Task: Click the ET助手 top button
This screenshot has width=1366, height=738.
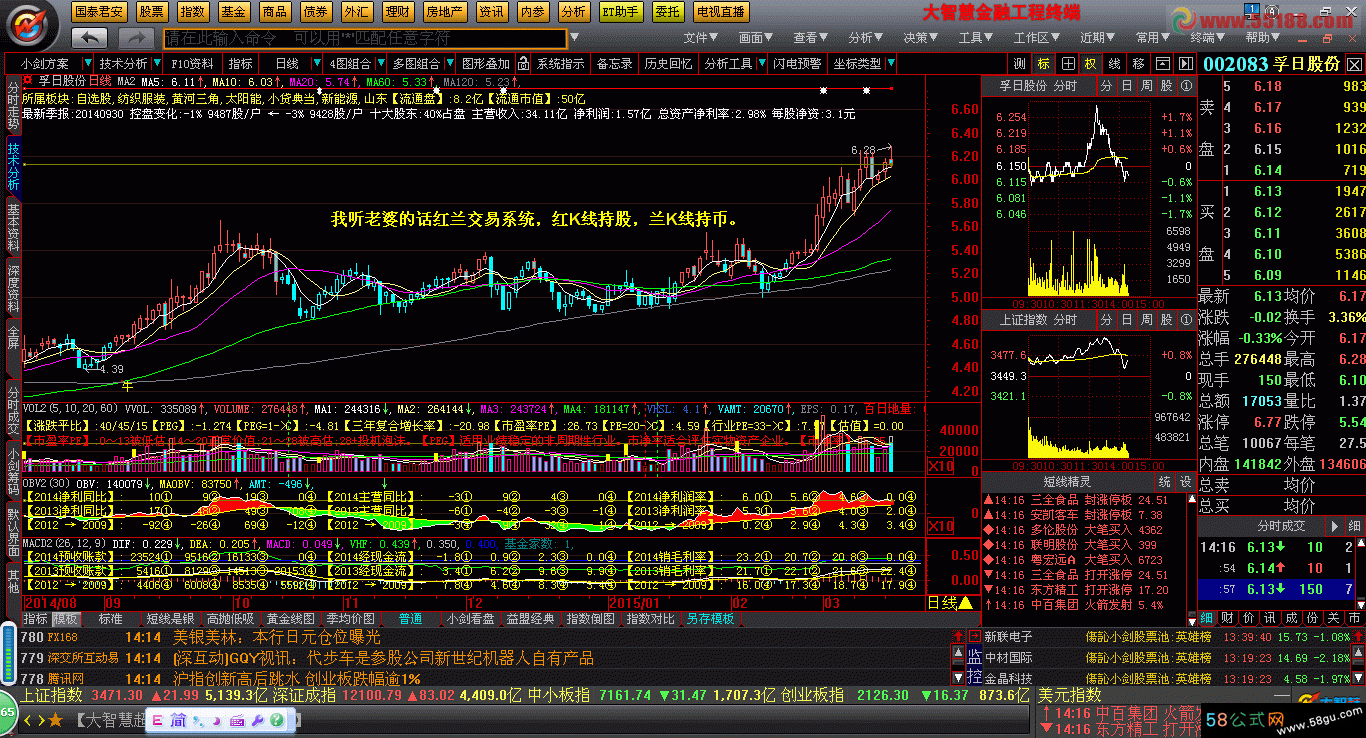Action: tap(620, 12)
